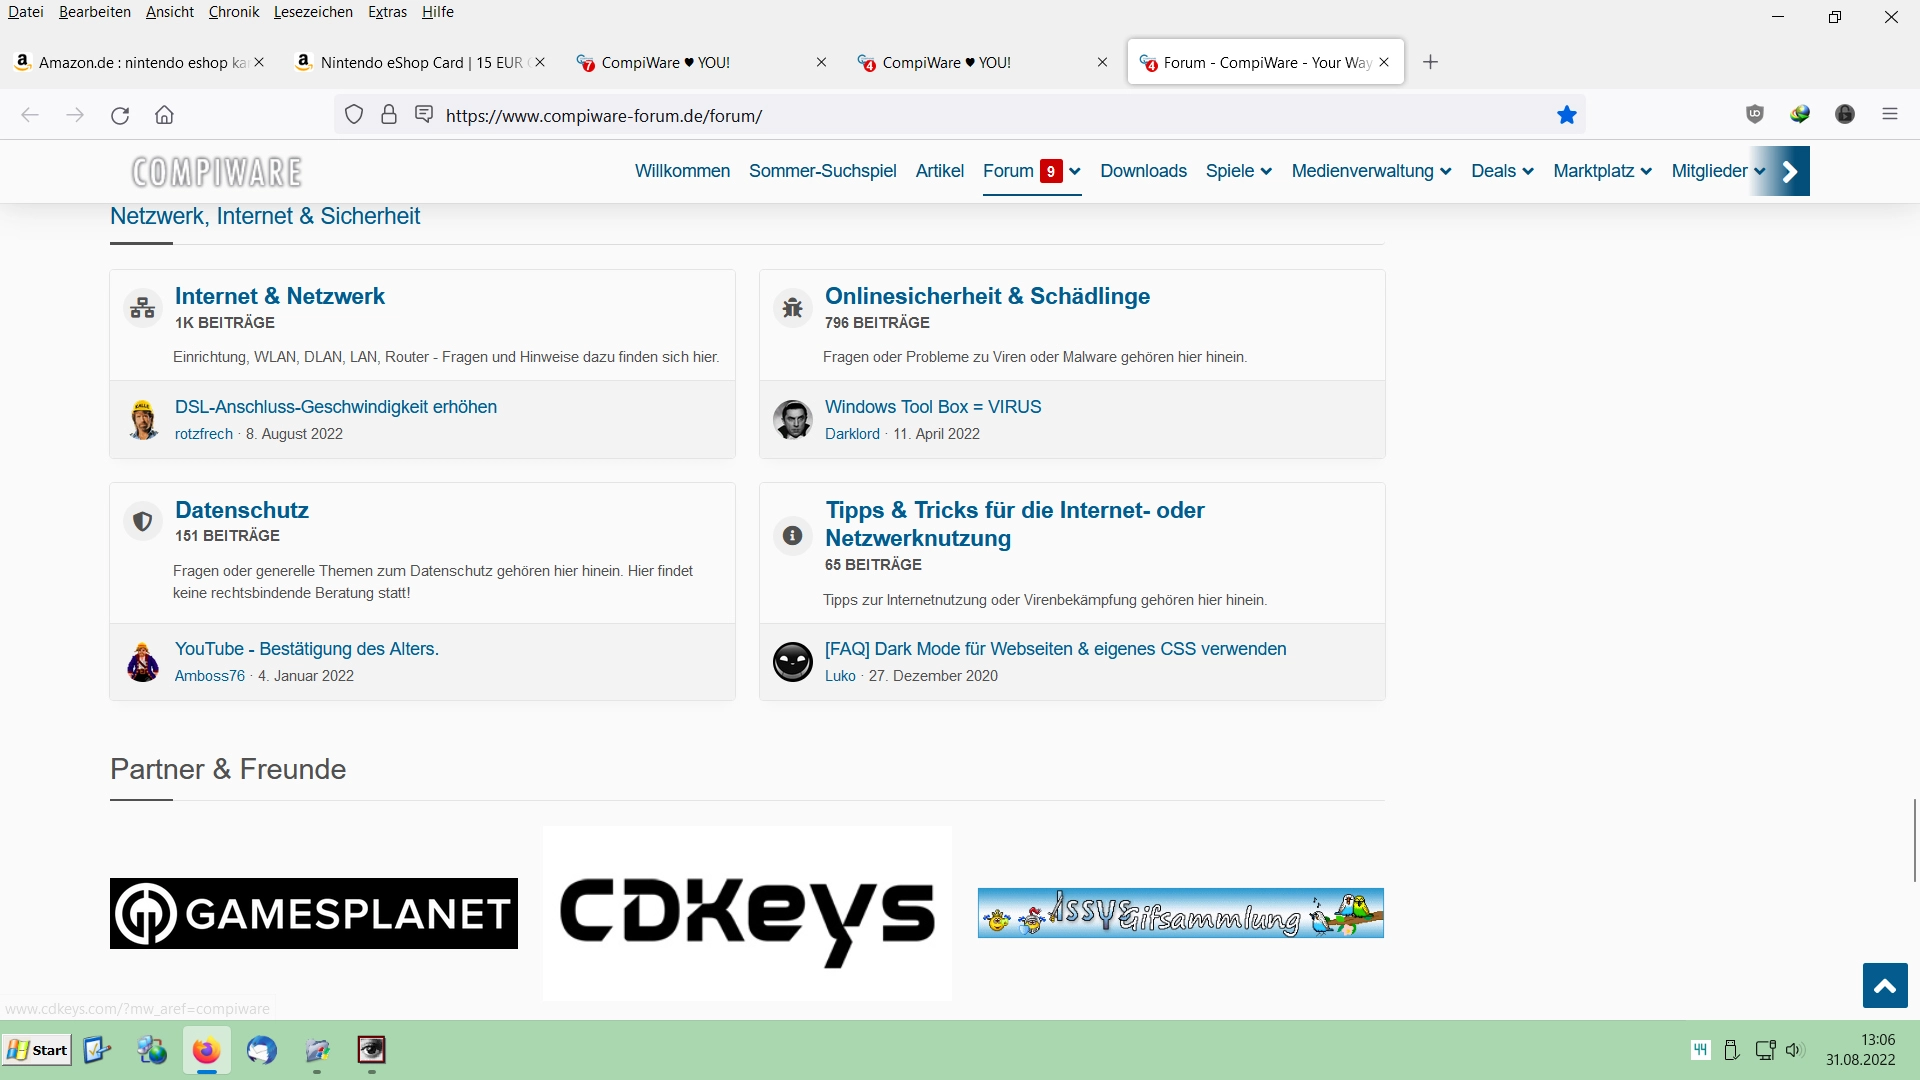
Task: Switch to Nintendo eShop Card 15 EUR tab
Action: coord(420,62)
